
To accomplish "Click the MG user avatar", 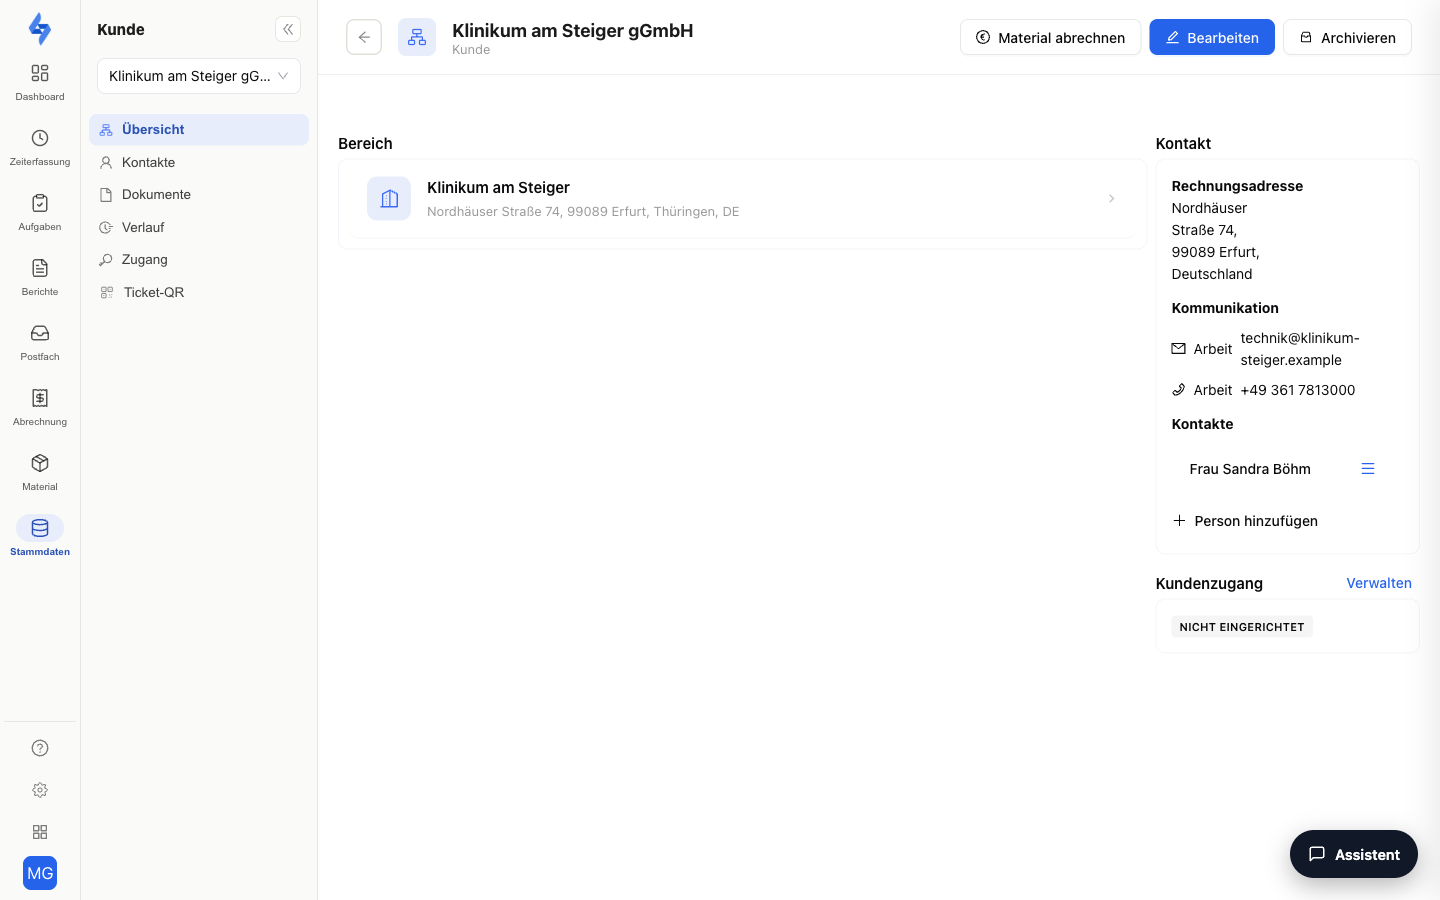I will [x=40, y=873].
